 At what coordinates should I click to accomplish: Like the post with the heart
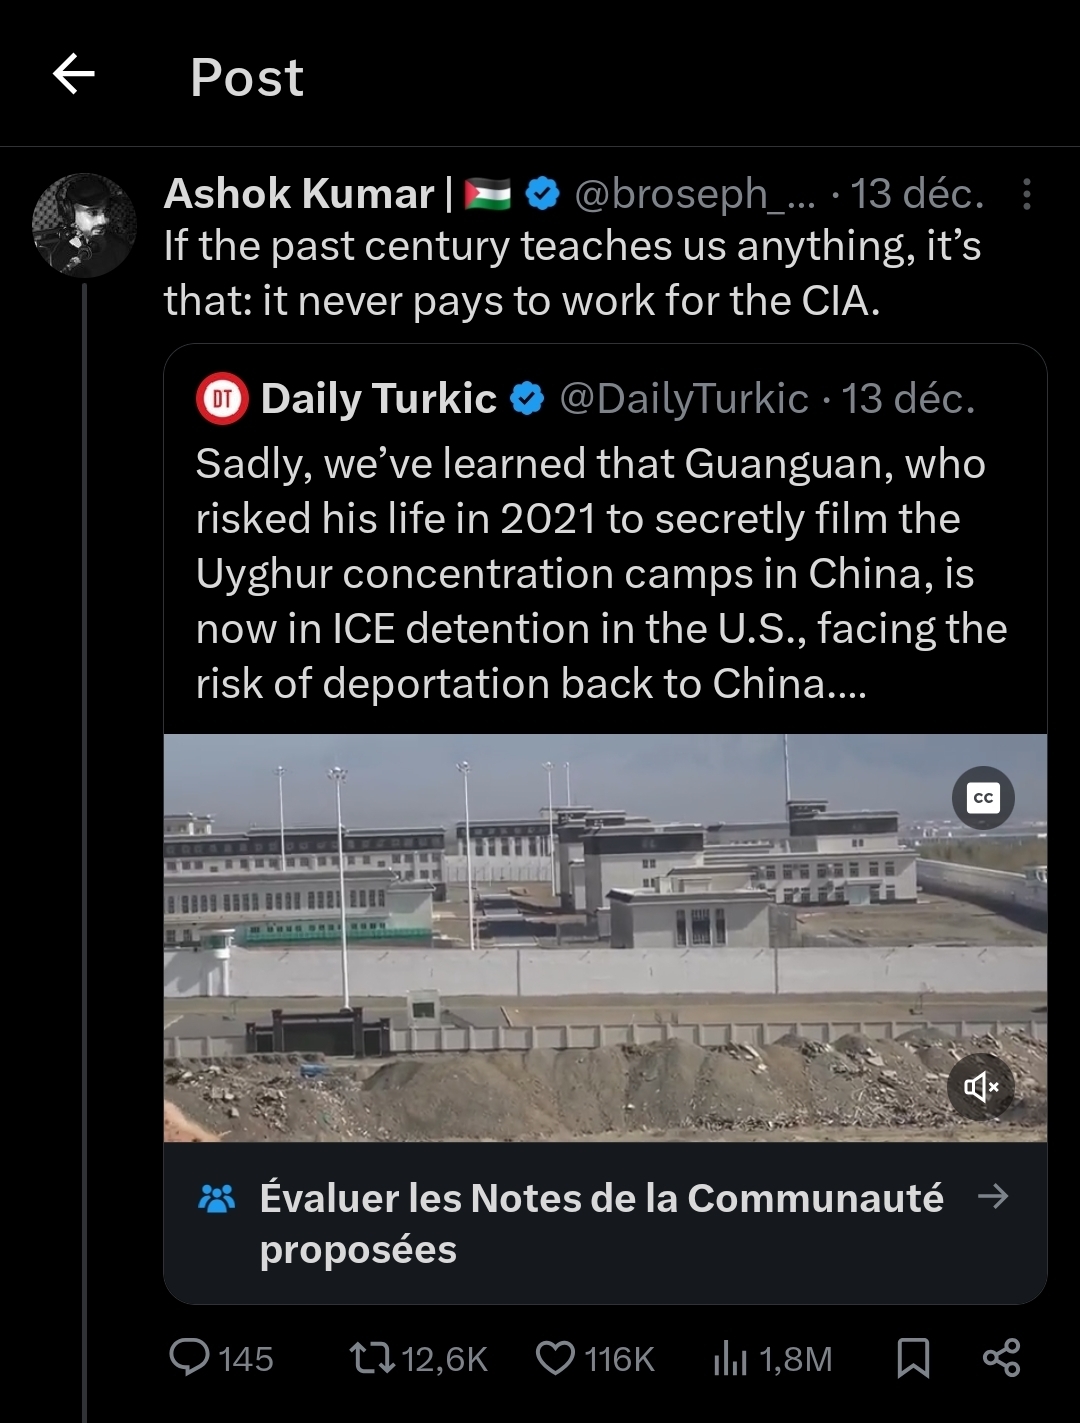(x=555, y=1358)
